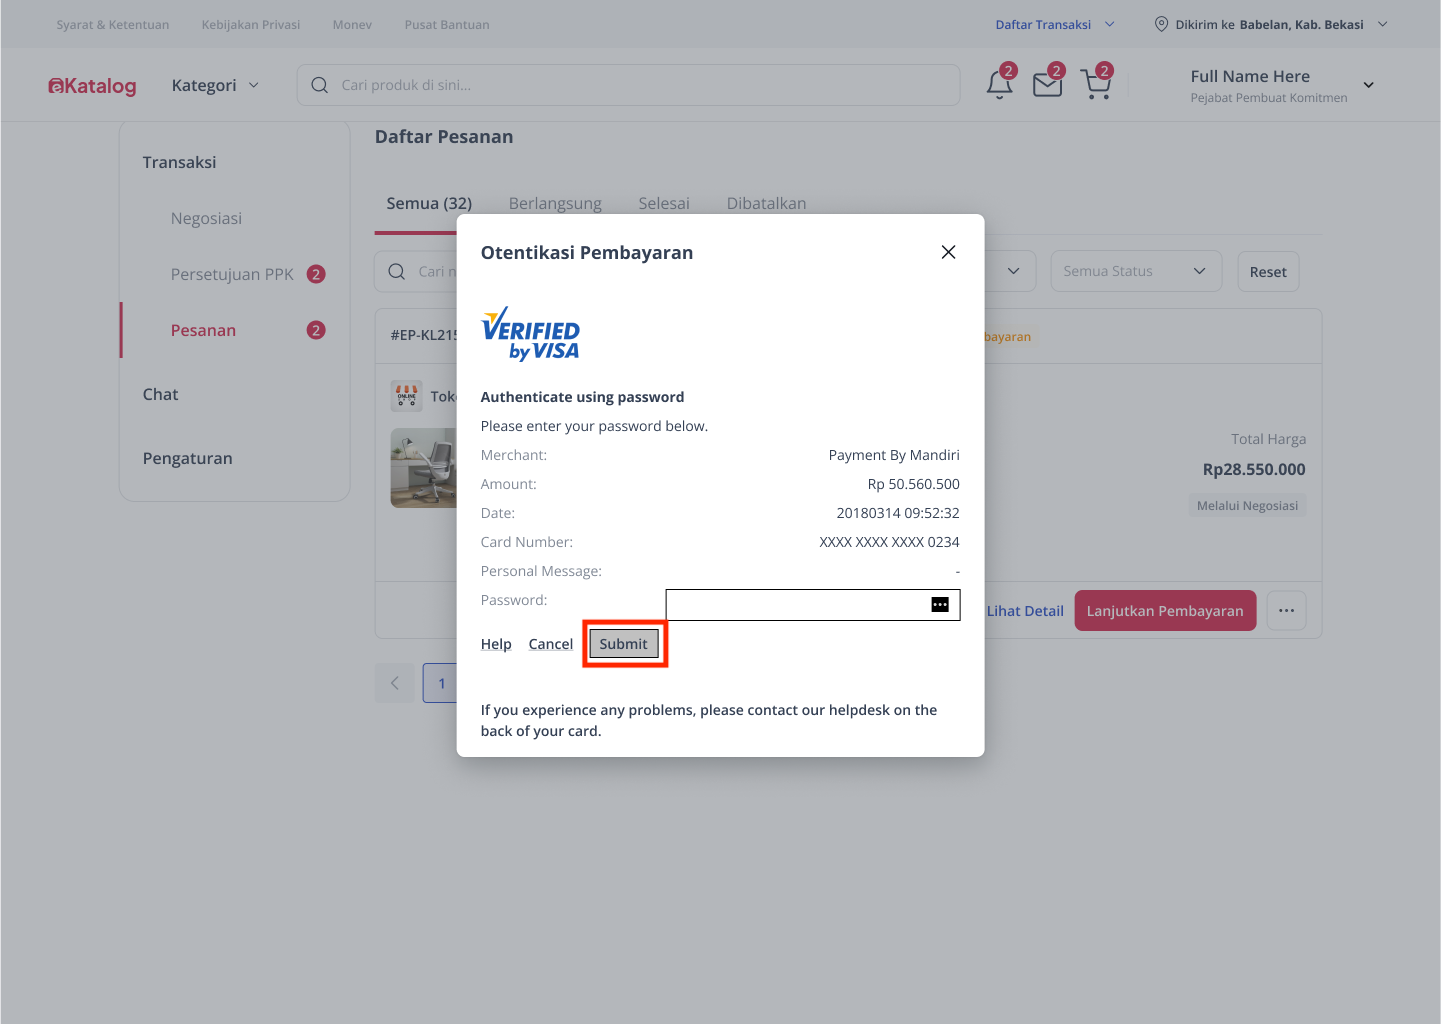Focus the Password input field
The image size is (1441, 1024).
797,605
